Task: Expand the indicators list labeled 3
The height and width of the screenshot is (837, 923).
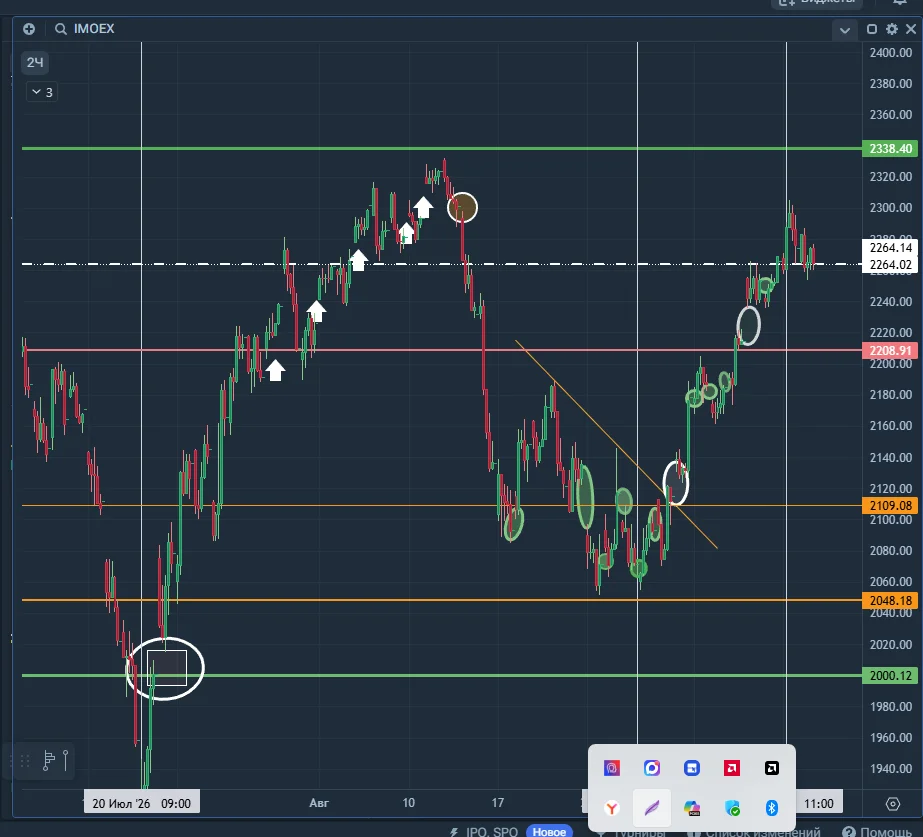Action: point(42,92)
